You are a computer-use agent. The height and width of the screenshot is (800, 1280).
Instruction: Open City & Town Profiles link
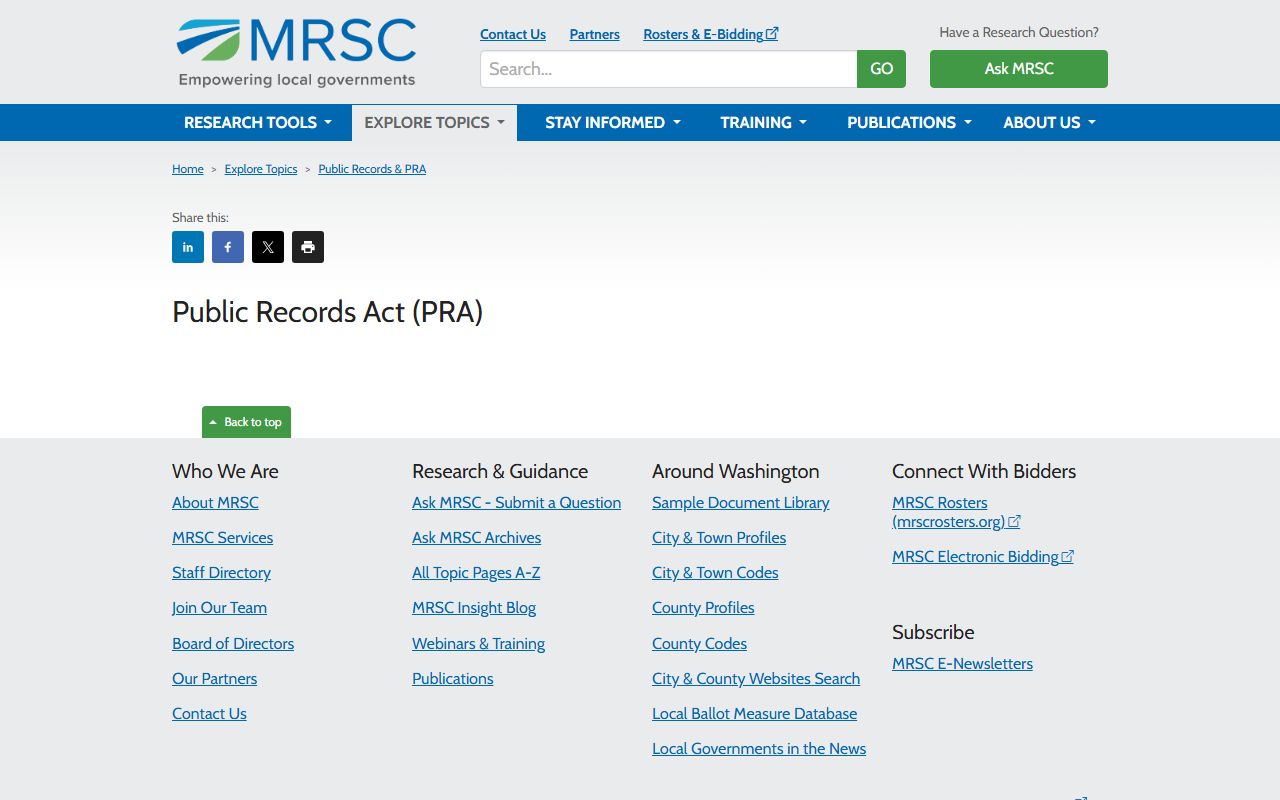click(x=719, y=538)
